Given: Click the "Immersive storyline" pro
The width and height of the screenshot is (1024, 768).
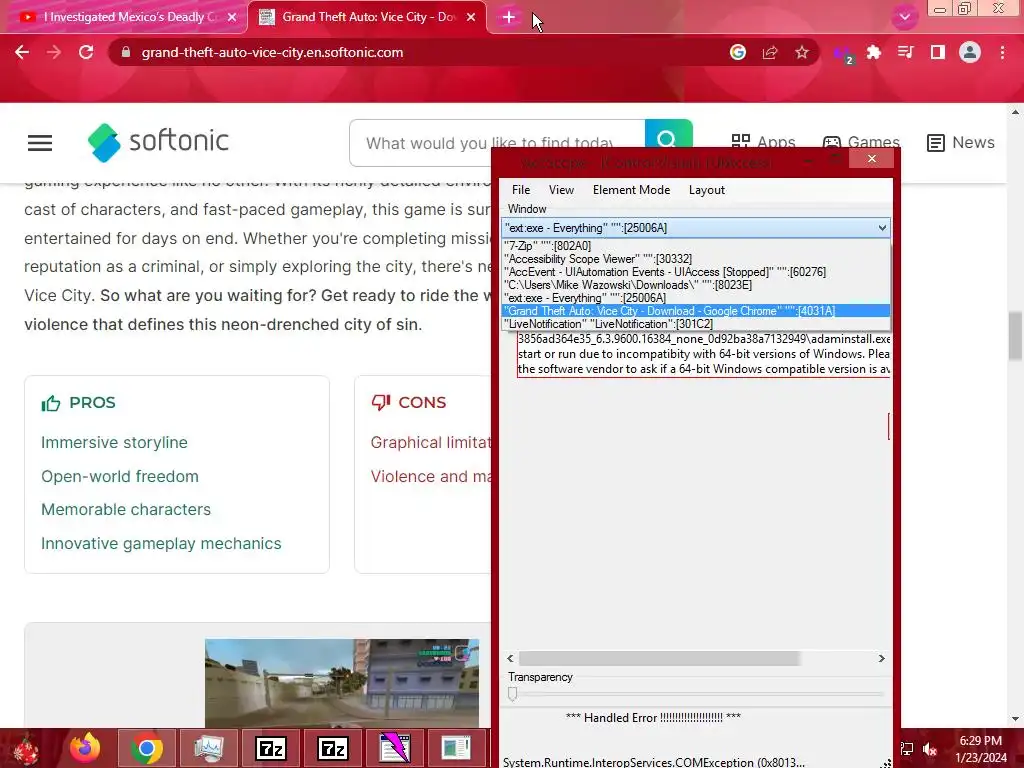Looking at the screenshot, I should tap(114, 442).
